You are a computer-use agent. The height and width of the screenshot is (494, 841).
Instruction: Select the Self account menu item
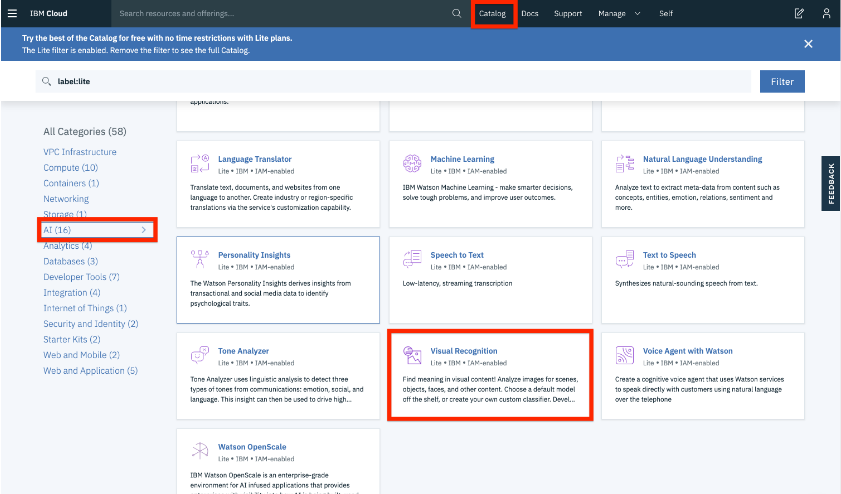coord(666,13)
